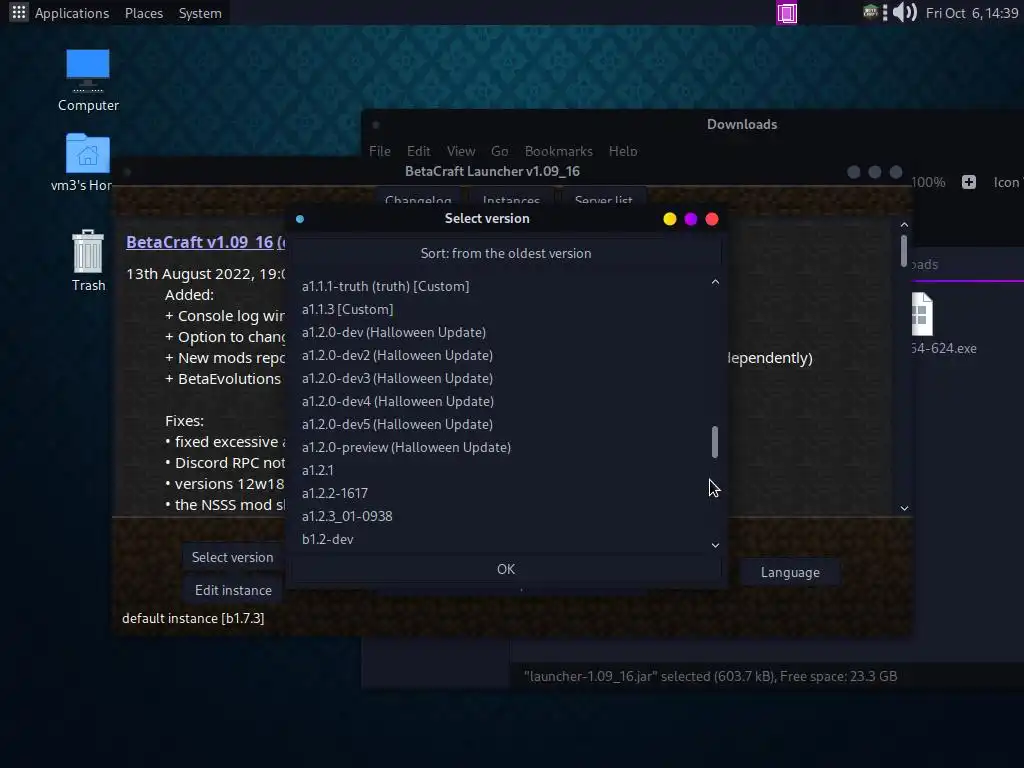Click the default instance [b1.7.3] label
Viewport: 1024px width, 768px height.
coord(193,618)
